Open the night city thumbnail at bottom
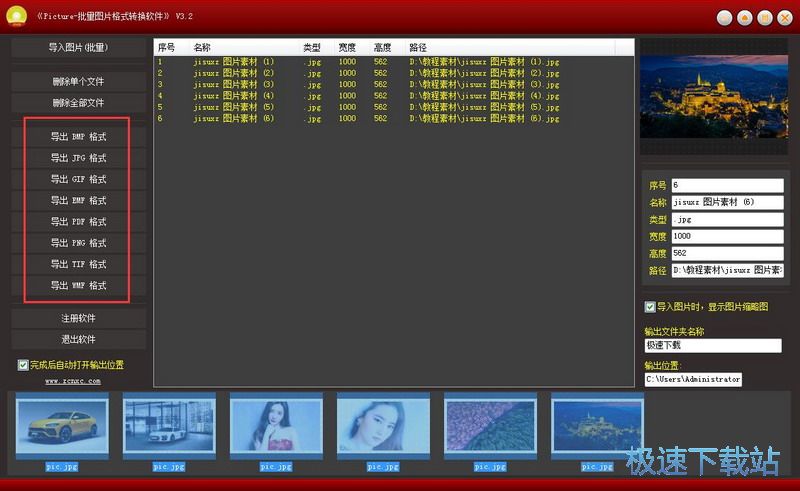800x491 pixels. 597,427
